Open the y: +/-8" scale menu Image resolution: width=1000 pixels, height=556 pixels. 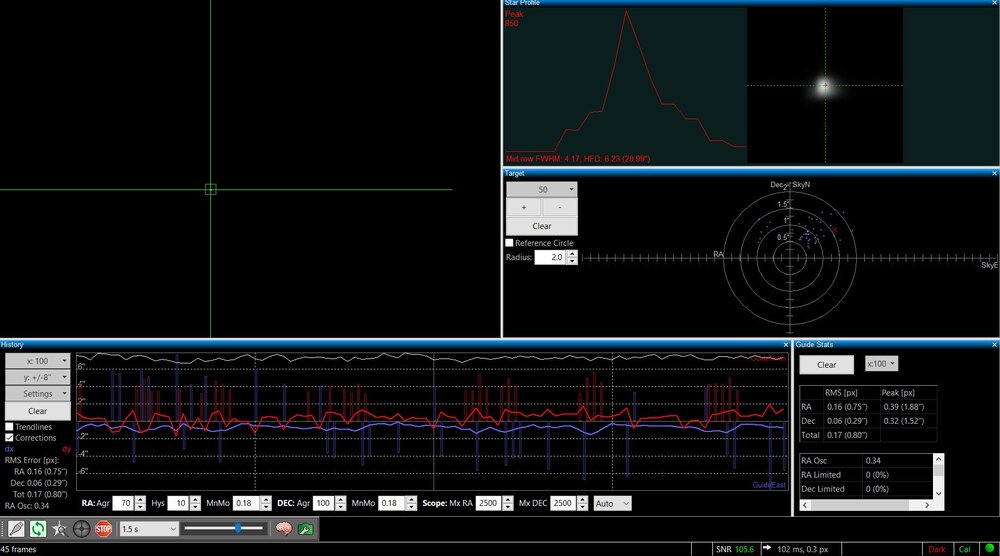37,377
